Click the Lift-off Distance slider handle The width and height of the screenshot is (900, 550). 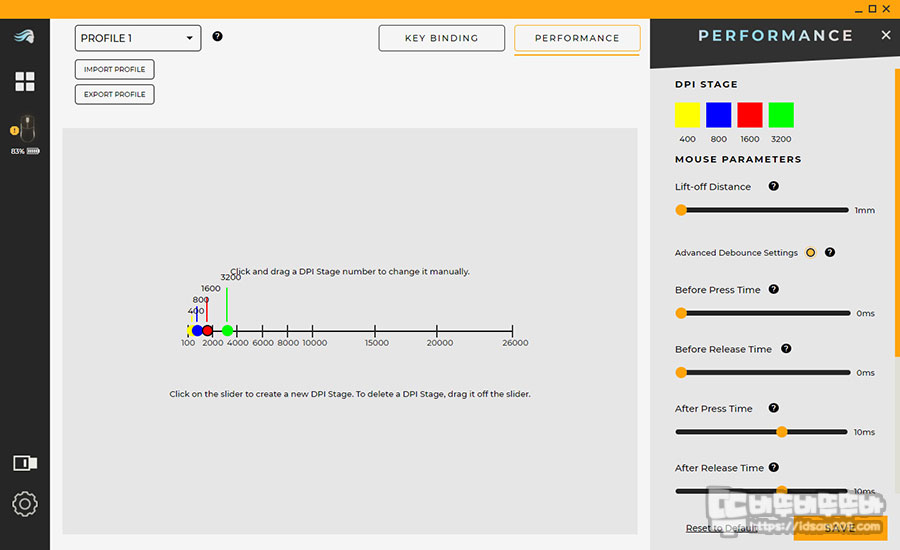pos(681,210)
